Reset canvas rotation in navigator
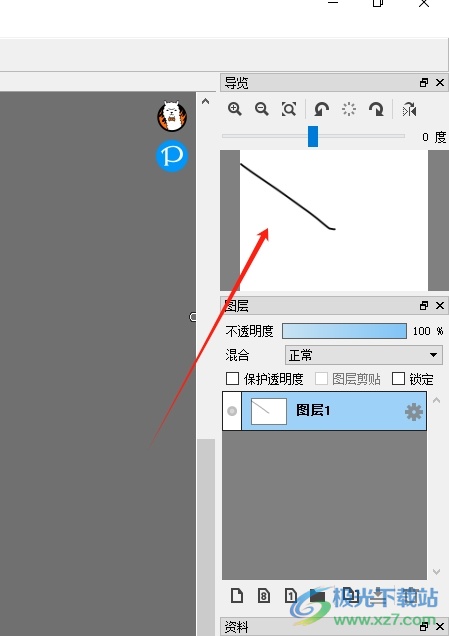Viewport: 449px width, 636px height. click(x=349, y=109)
